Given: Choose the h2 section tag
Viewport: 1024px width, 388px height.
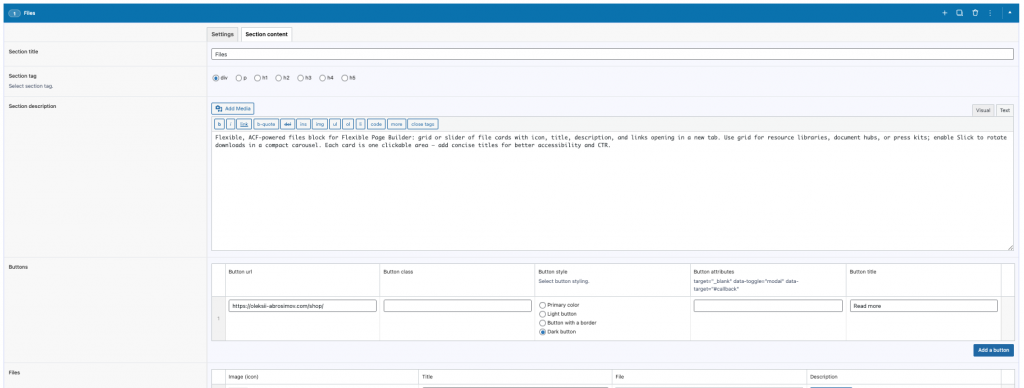Looking at the screenshot, I should (x=278, y=78).
